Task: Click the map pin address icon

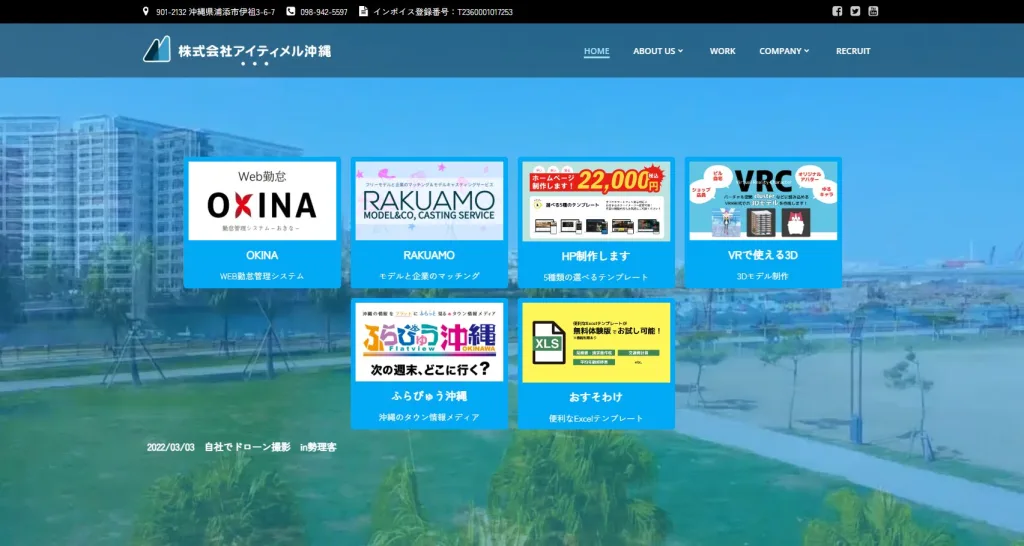Action: pyautogui.click(x=147, y=12)
